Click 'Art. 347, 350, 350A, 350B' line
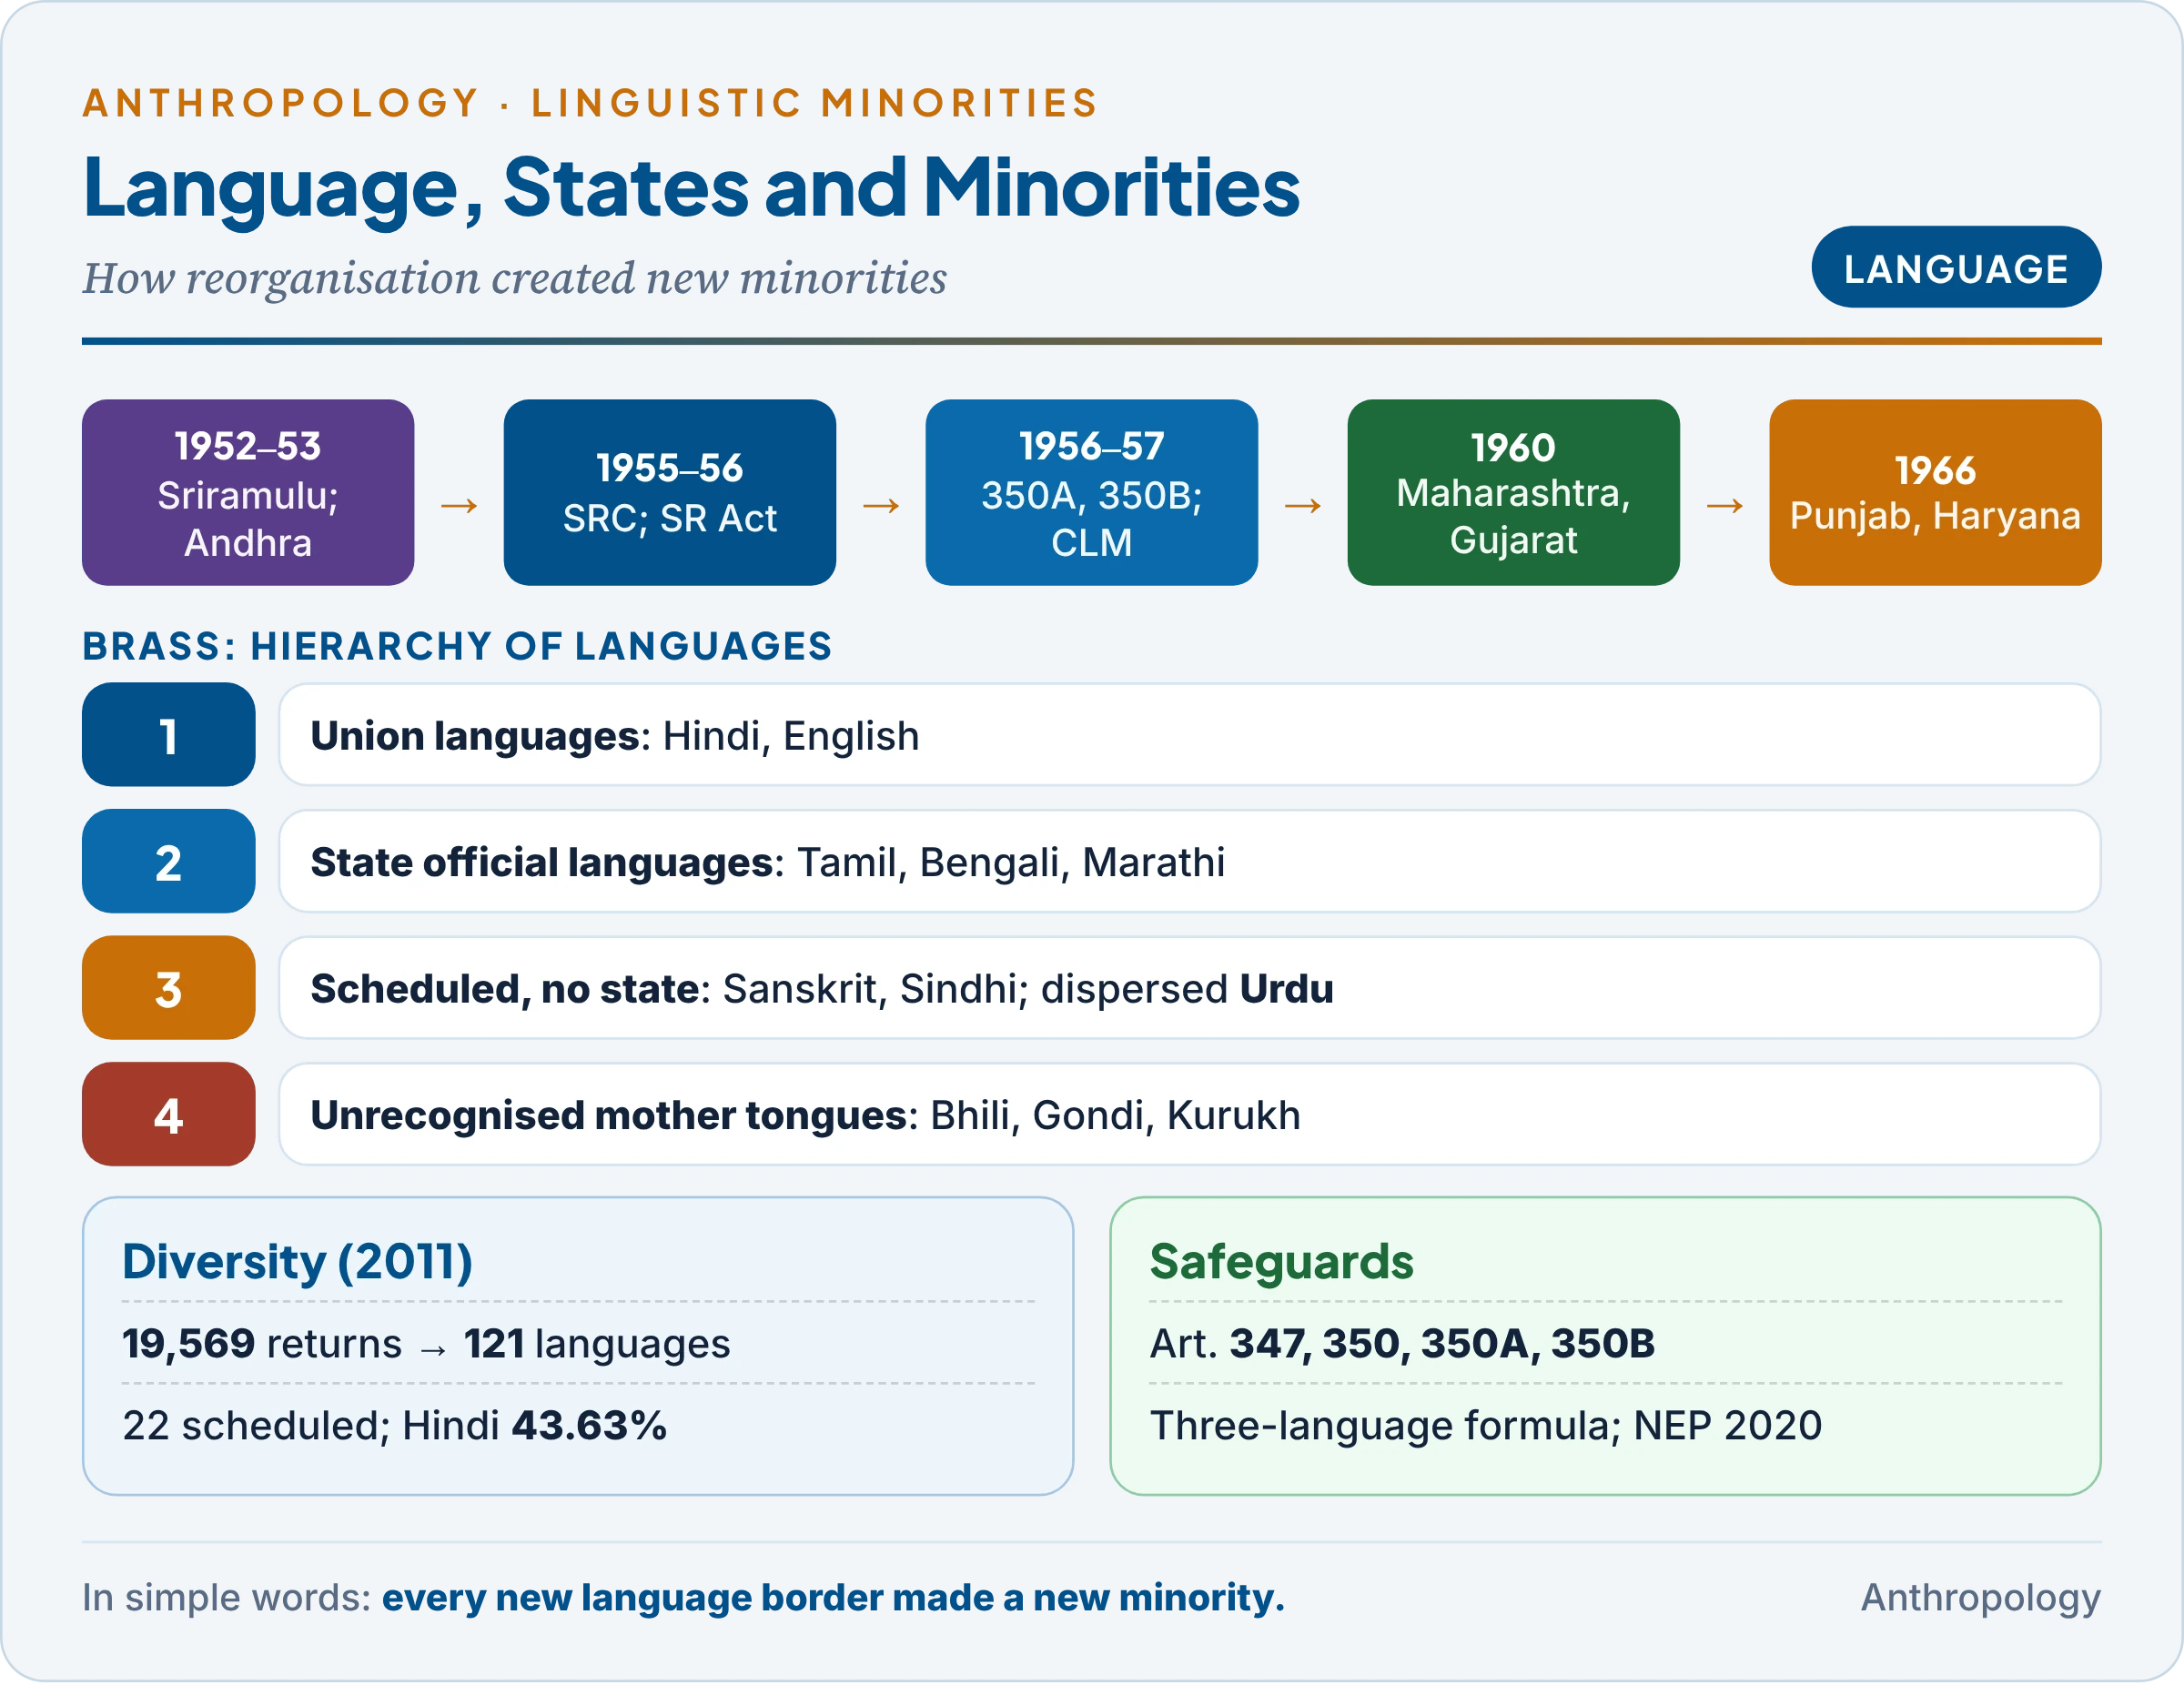This screenshot has height=1685, width=2184. click(x=1402, y=1344)
